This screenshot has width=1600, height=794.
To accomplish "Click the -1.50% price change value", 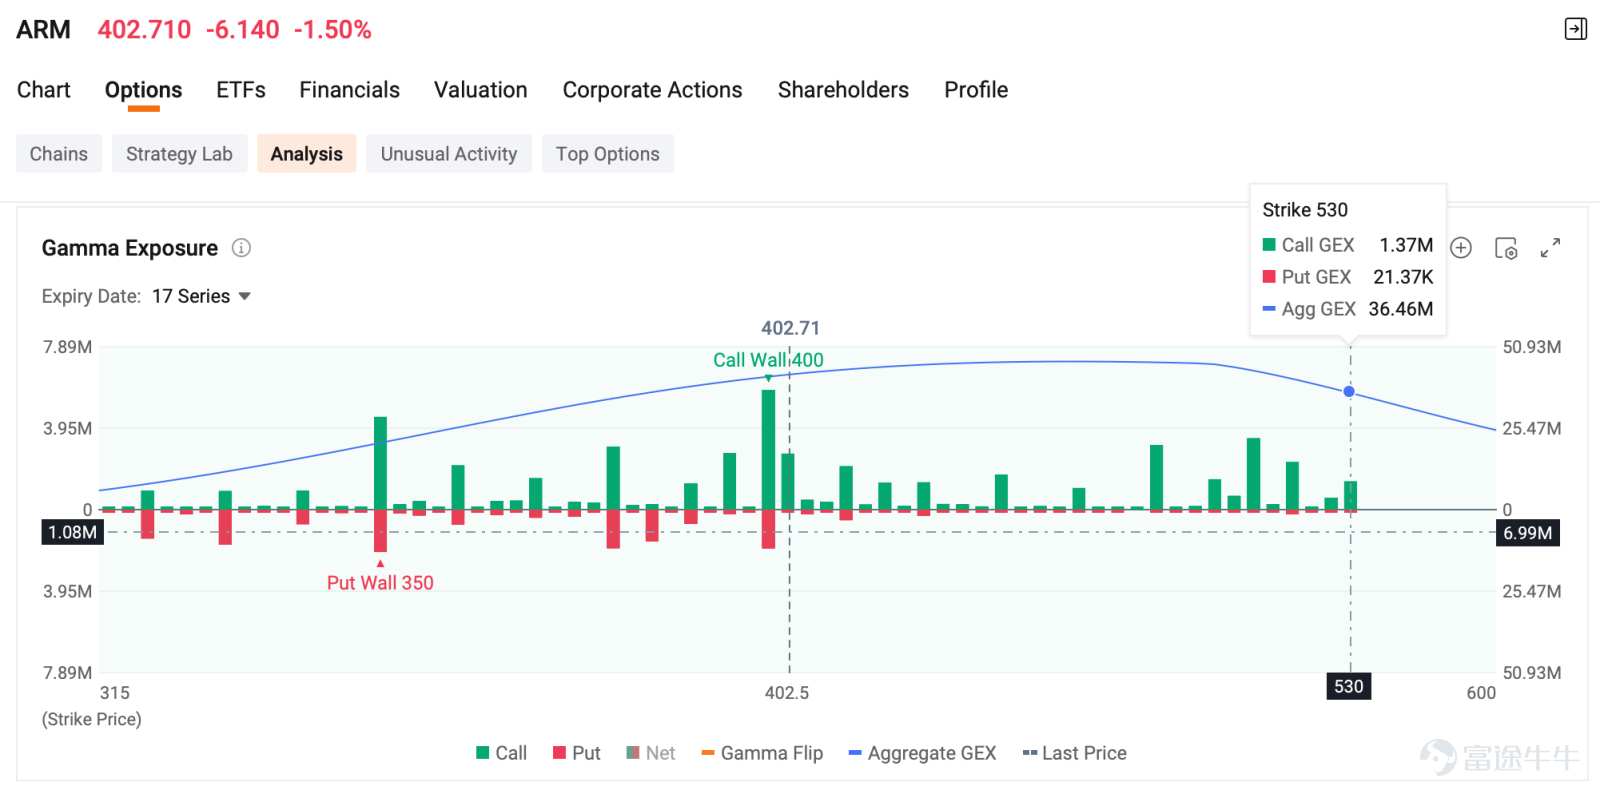I will [x=332, y=30].
